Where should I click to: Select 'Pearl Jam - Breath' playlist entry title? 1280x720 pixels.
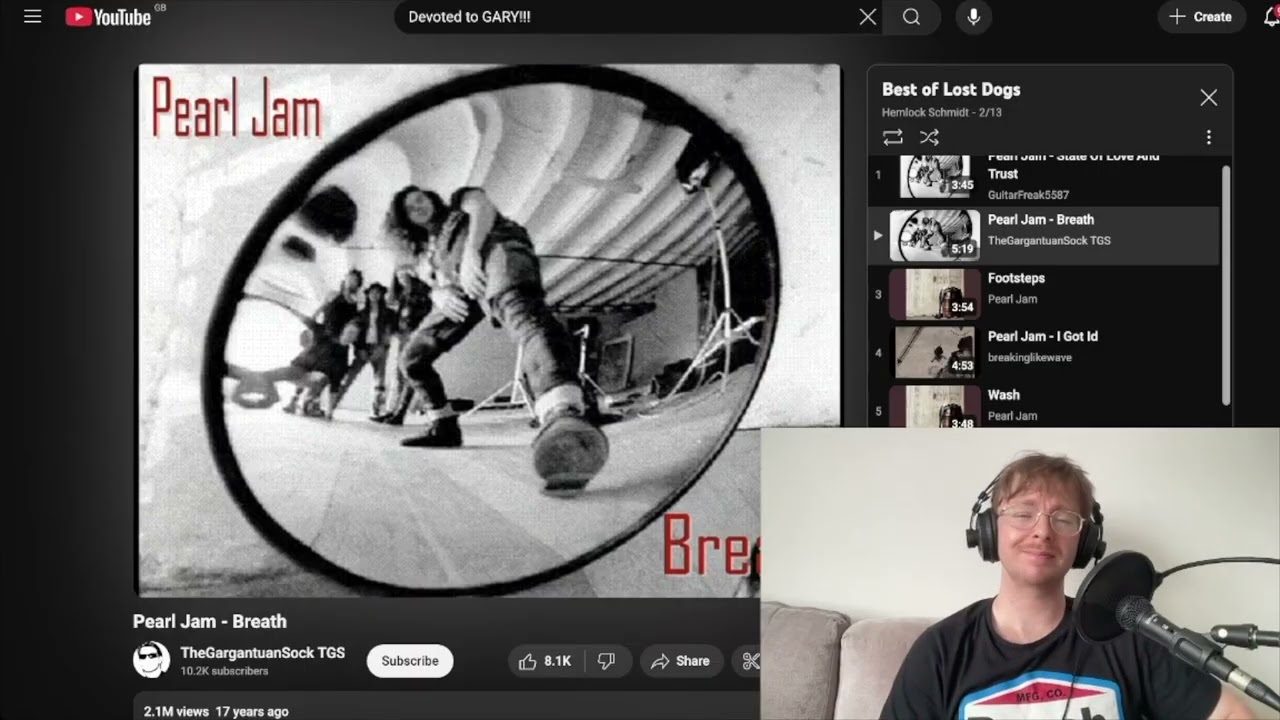point(1041,220)
